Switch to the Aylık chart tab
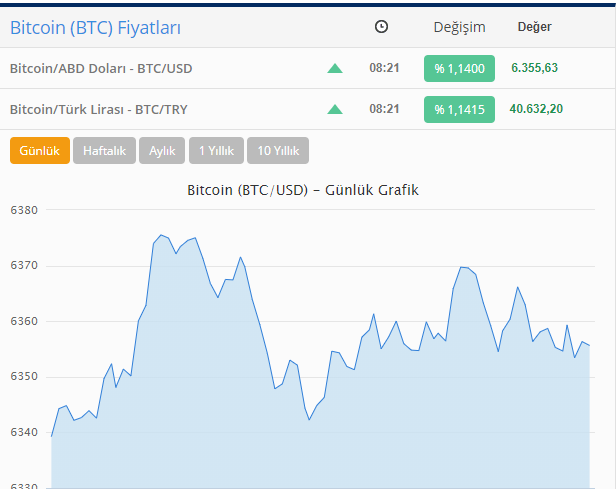Image resolution: width=616 pixels, height=489 pixels. [162, 150]
